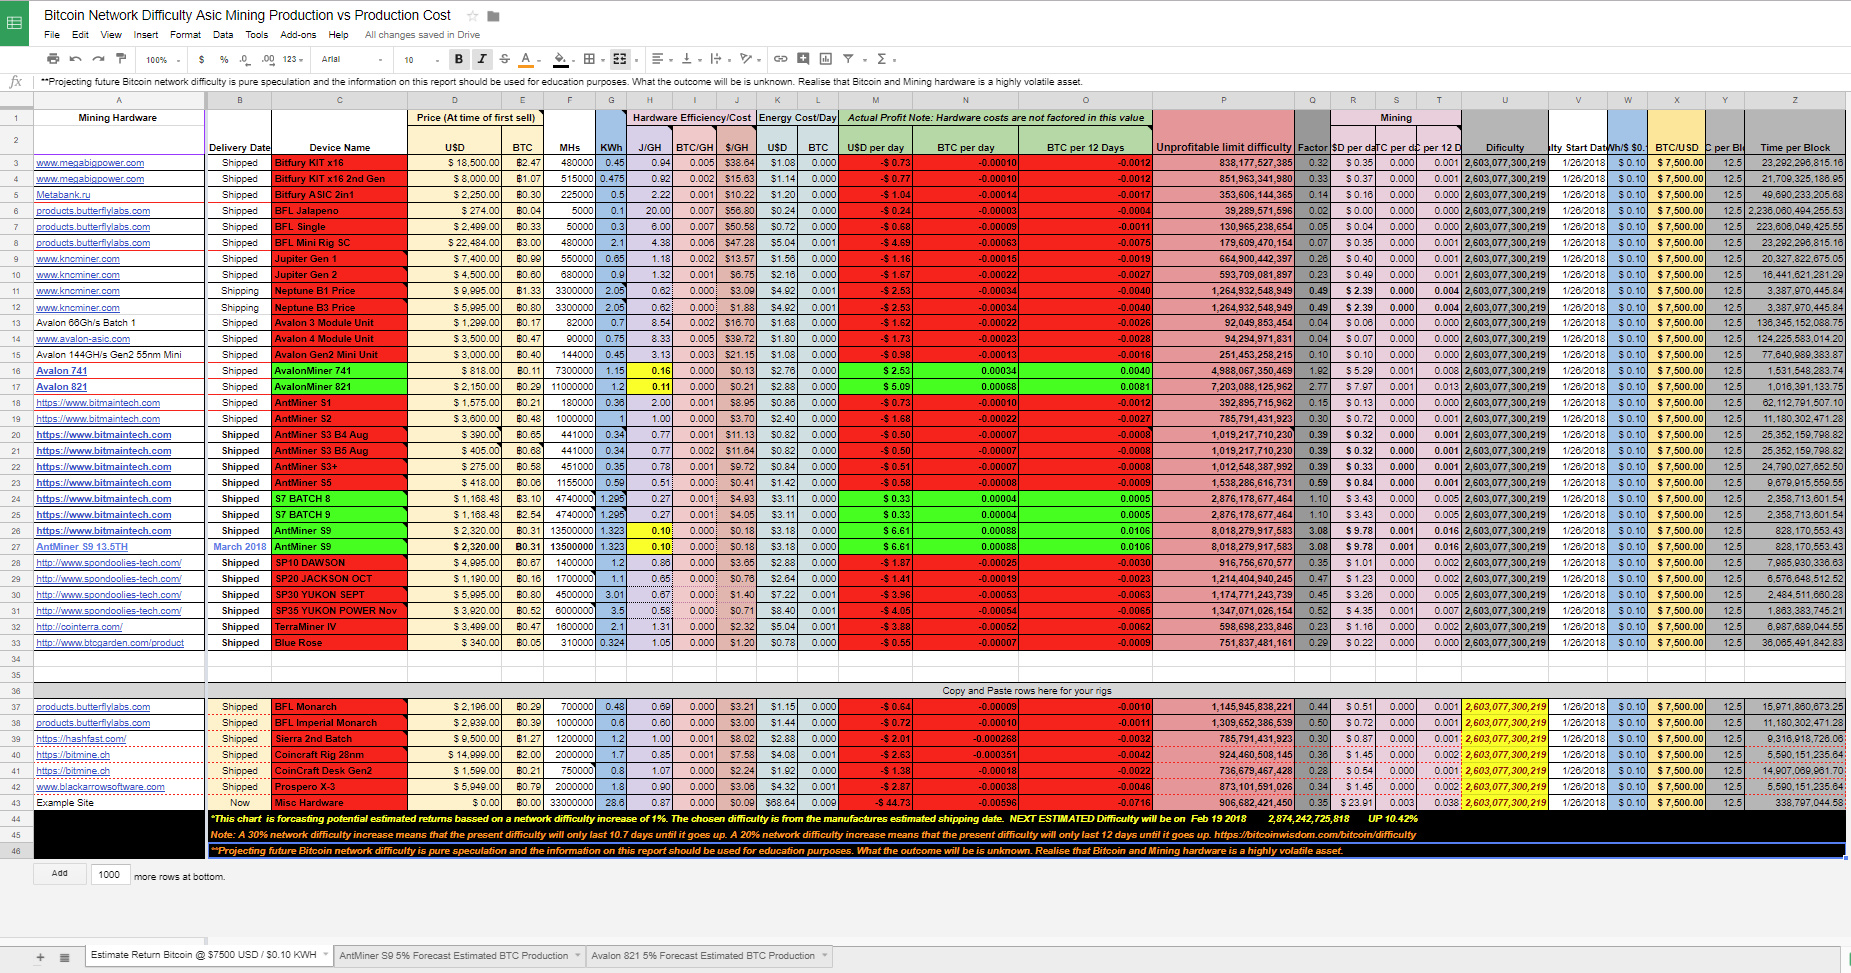Image resolution: width=1851 pixels, height=973 pixels.
Task: Open Avalon 821 5% Forecast tab arrow
Action: pos(825,956)
